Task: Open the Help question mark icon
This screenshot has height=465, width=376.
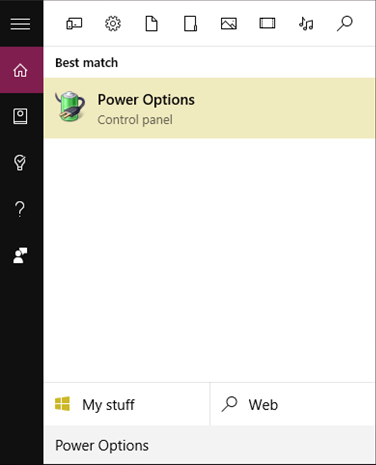Action: (x=20, y=209)
